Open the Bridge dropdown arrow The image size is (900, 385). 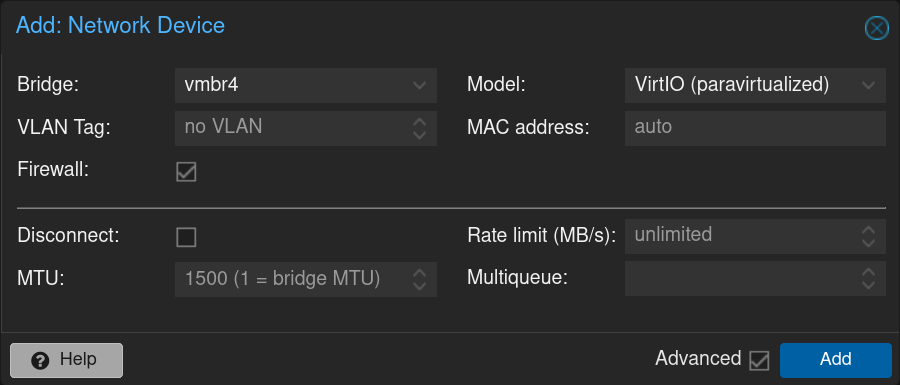tap(420, 85)
